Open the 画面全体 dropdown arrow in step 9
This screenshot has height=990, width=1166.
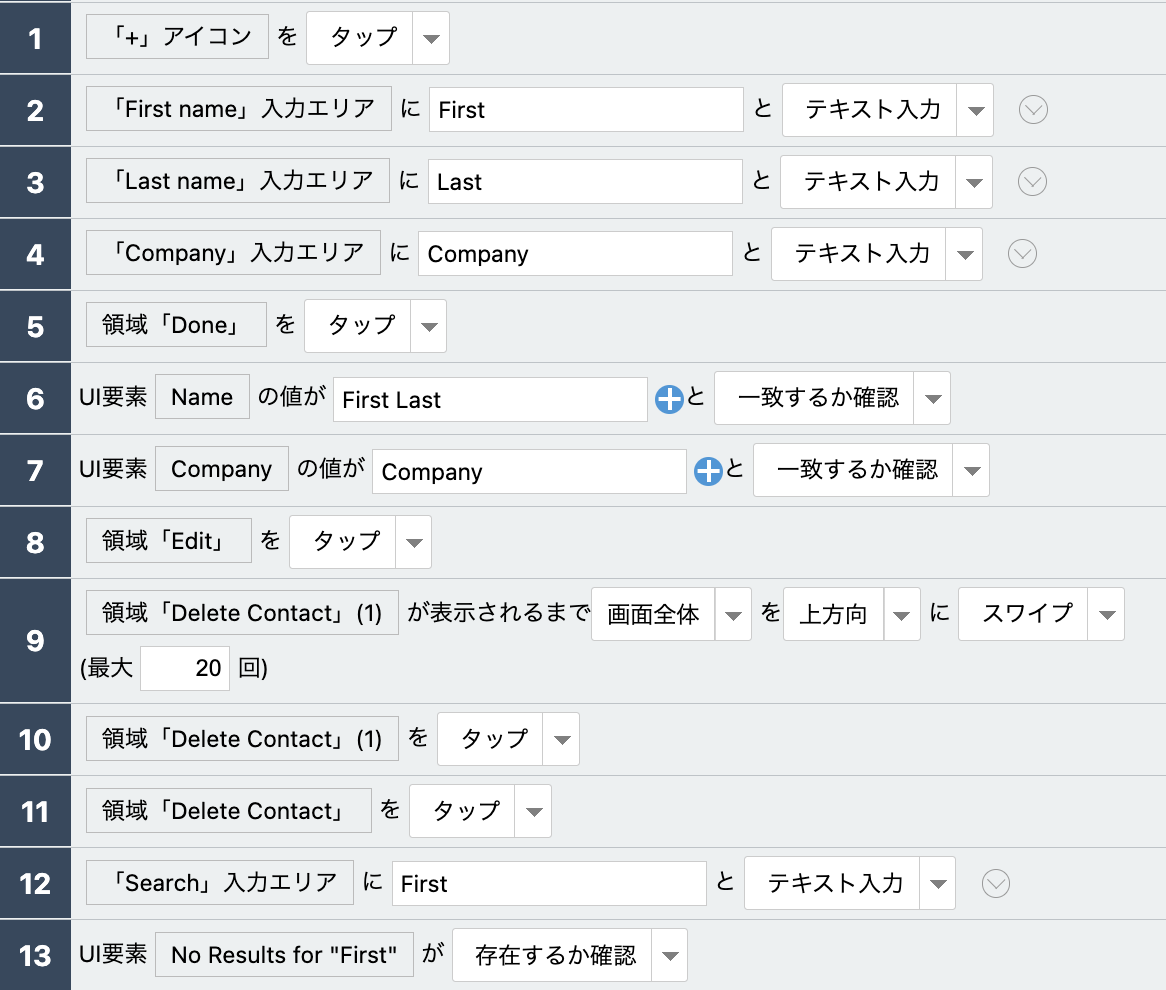coord(733,614)
